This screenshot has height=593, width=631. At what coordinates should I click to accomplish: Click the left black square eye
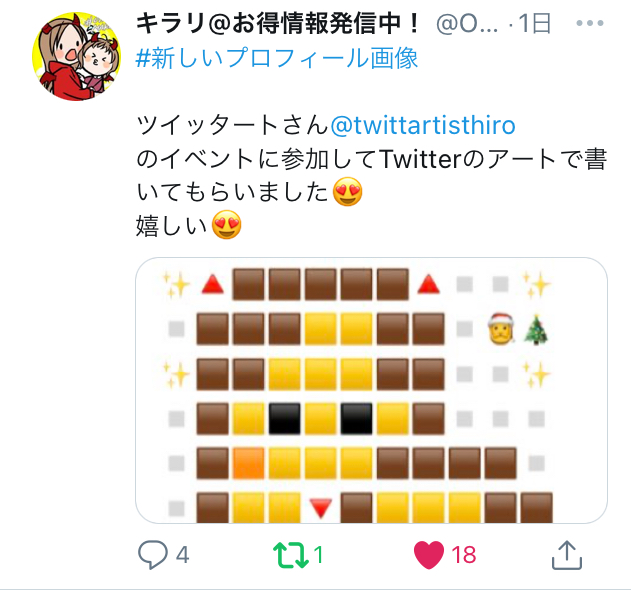(285, 419)
